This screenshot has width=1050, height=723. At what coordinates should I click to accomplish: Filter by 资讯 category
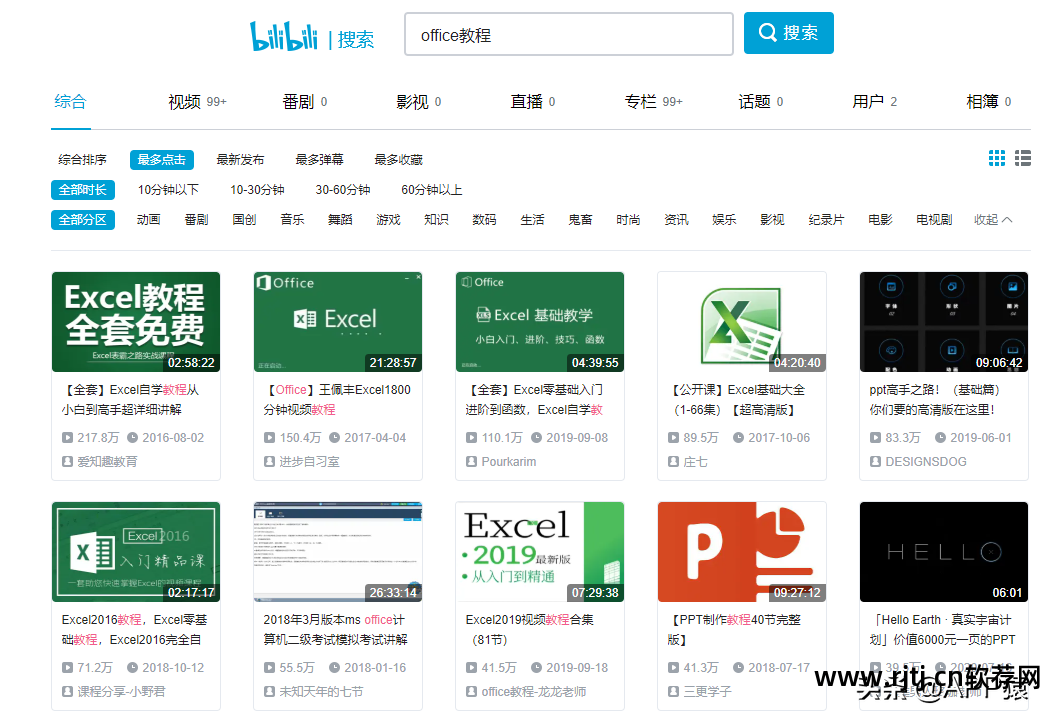(676, 220)
